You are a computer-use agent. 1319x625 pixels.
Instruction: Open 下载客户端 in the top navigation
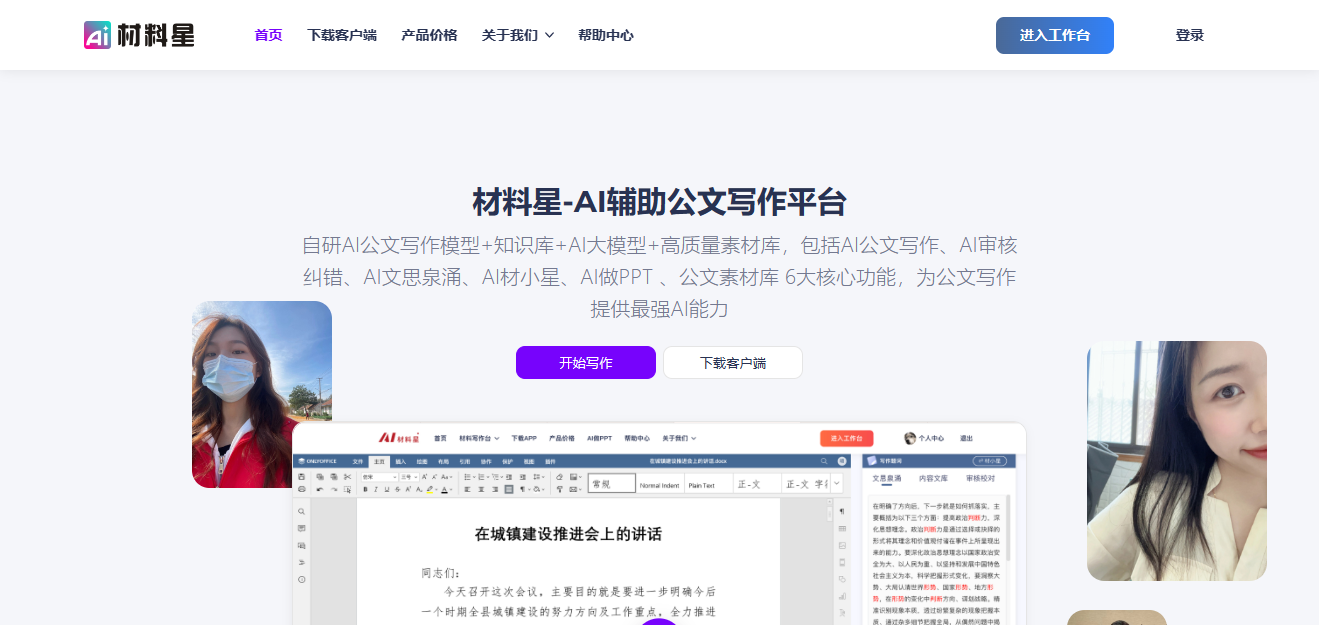click(342, 35)
